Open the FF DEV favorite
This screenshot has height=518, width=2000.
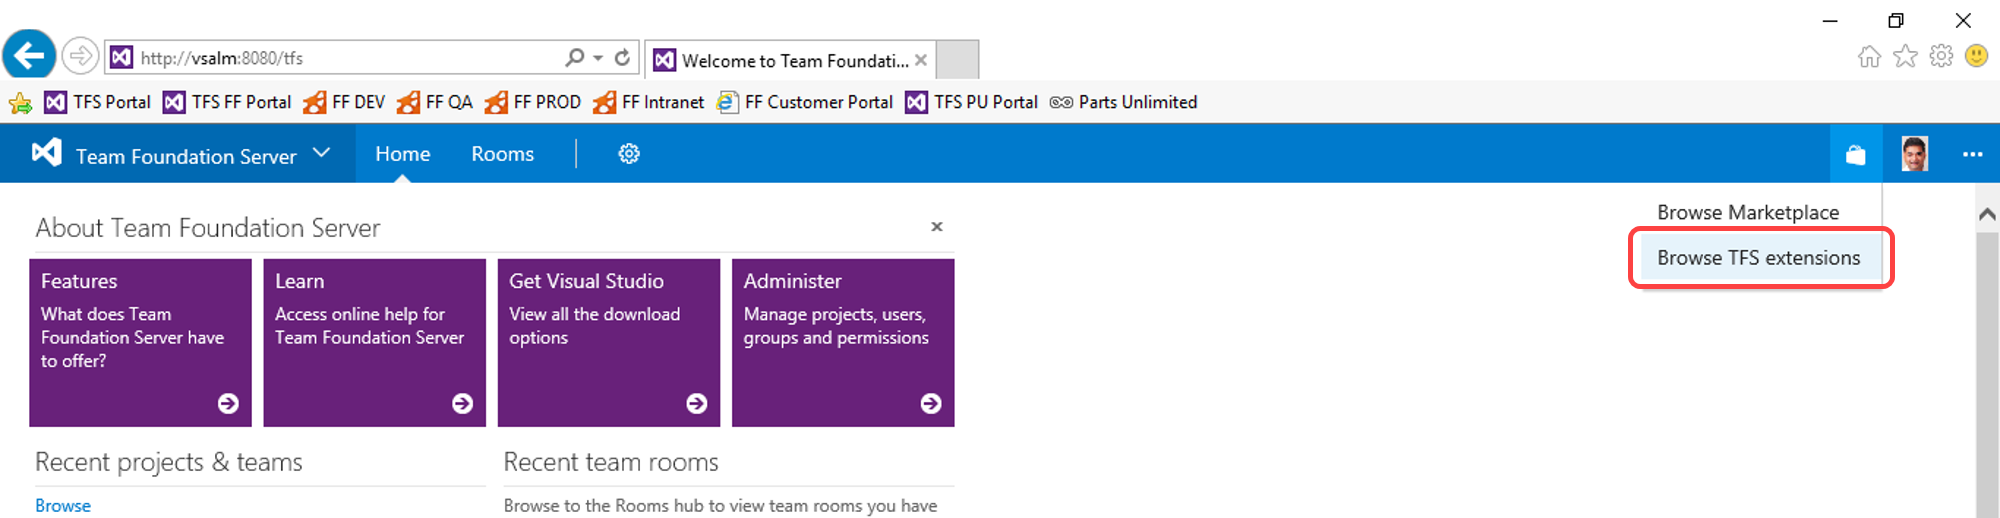coord(344,102)
